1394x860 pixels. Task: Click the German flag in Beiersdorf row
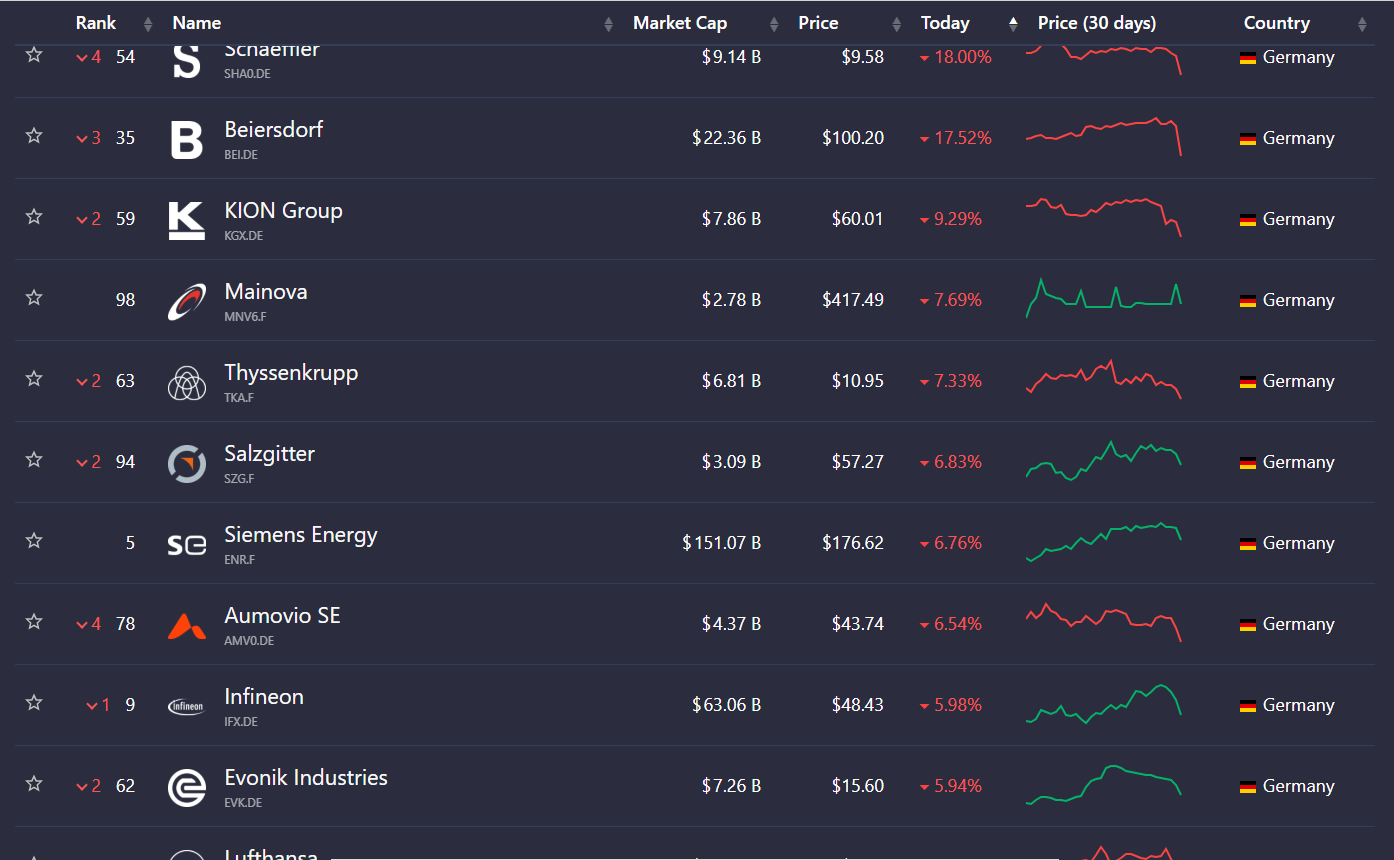click(1248, 139)
